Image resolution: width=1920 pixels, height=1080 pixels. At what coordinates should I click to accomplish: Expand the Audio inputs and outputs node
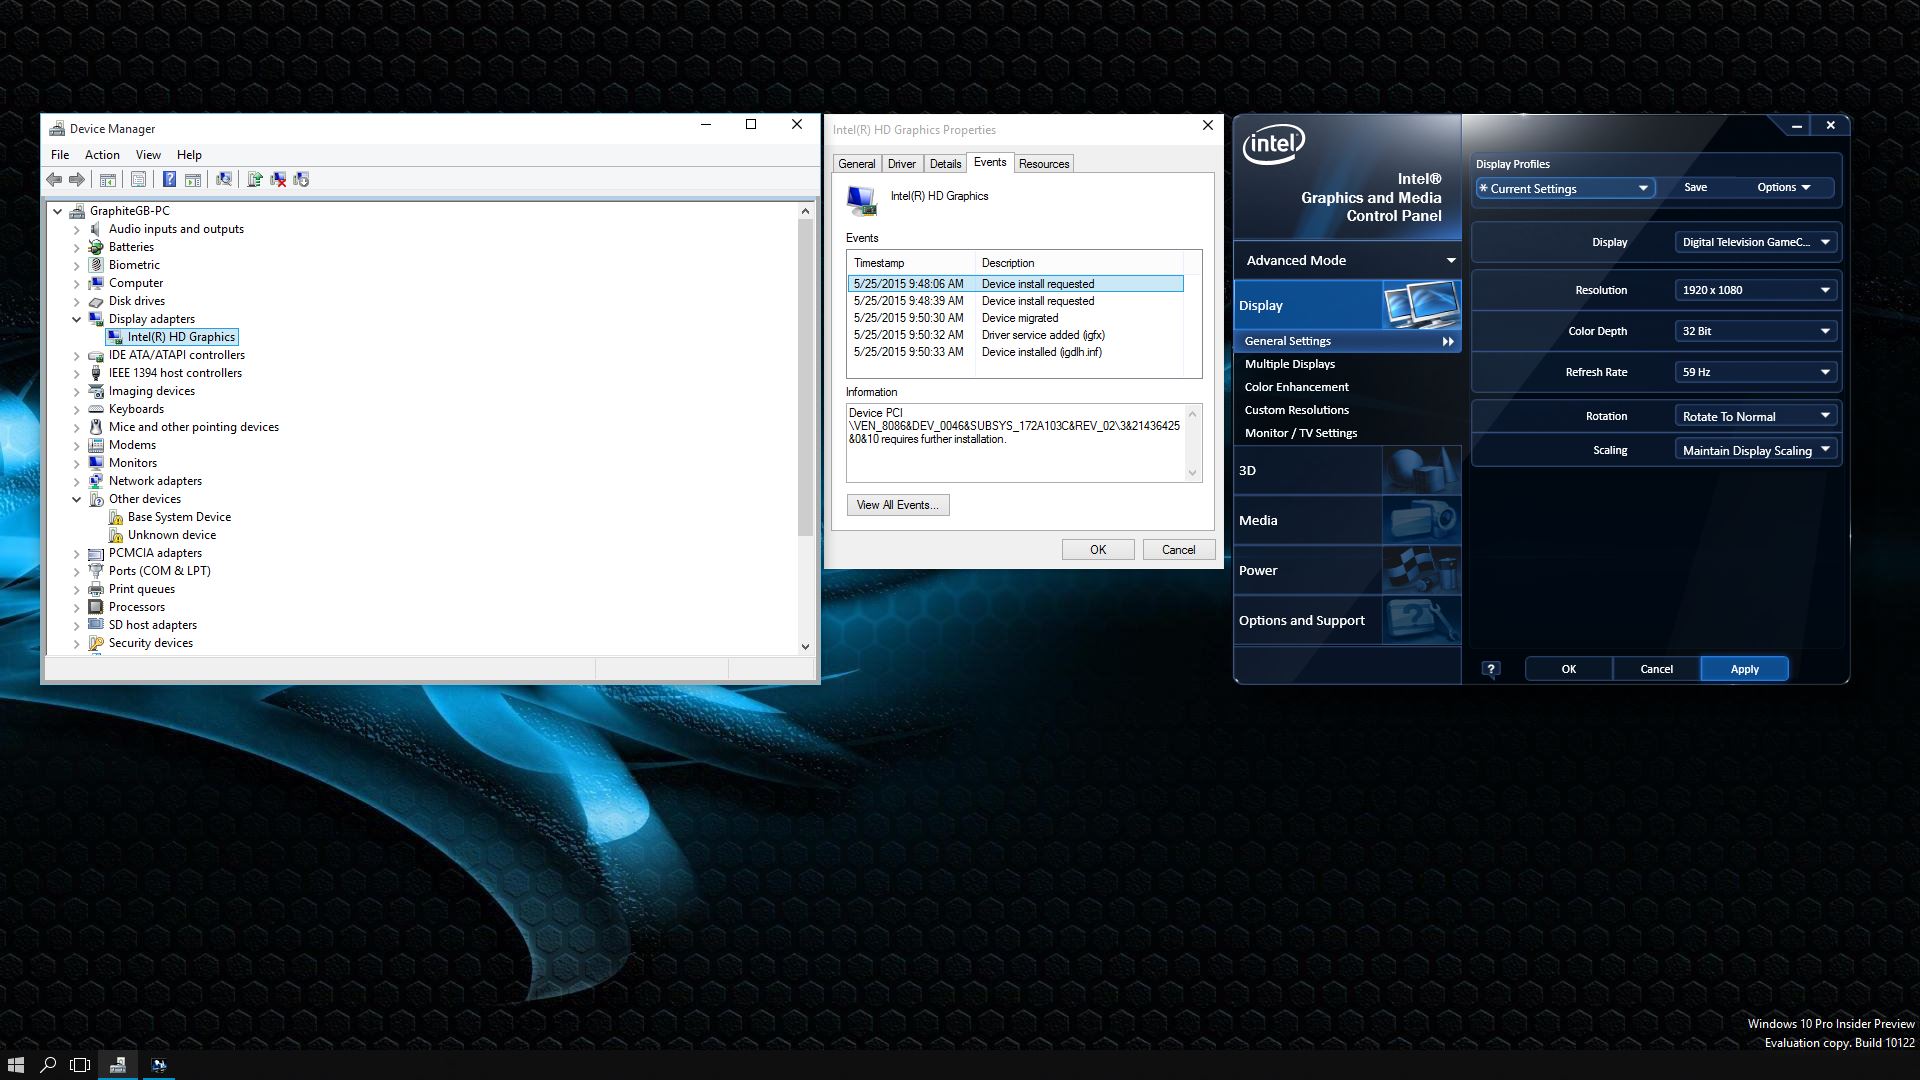tap(76, 229)
